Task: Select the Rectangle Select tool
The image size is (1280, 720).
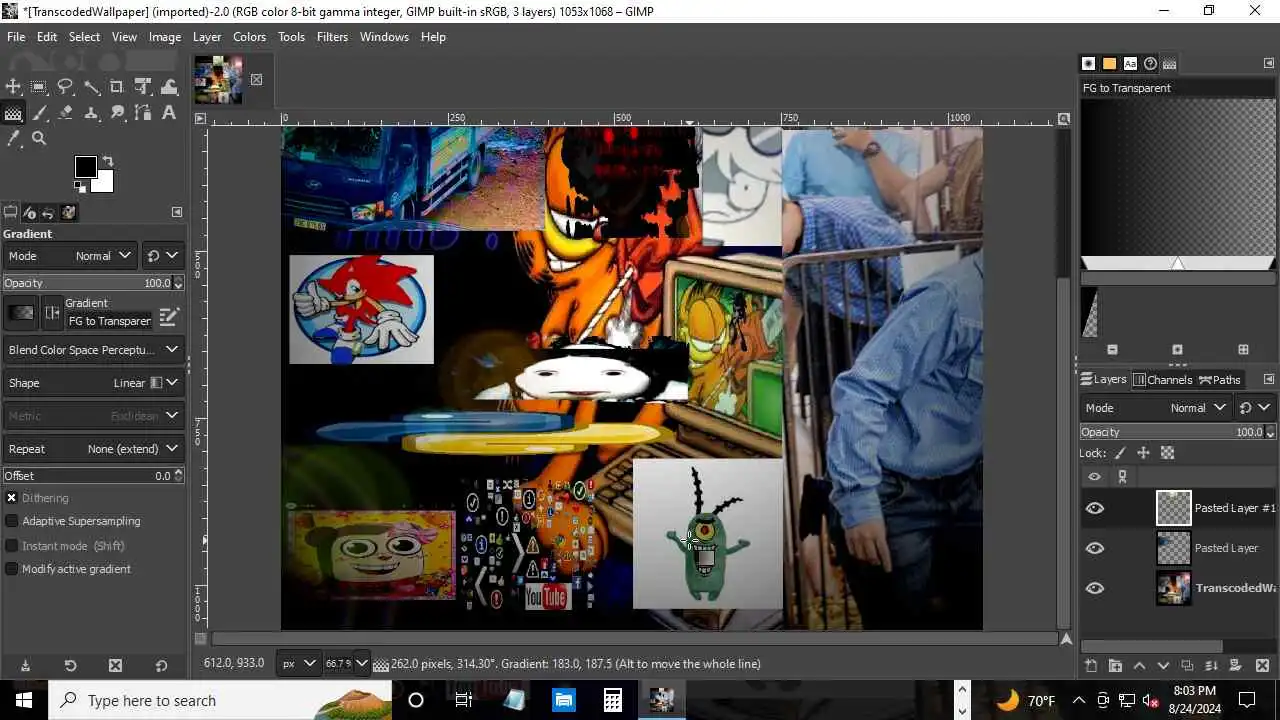Action: [x=40, y=87]
